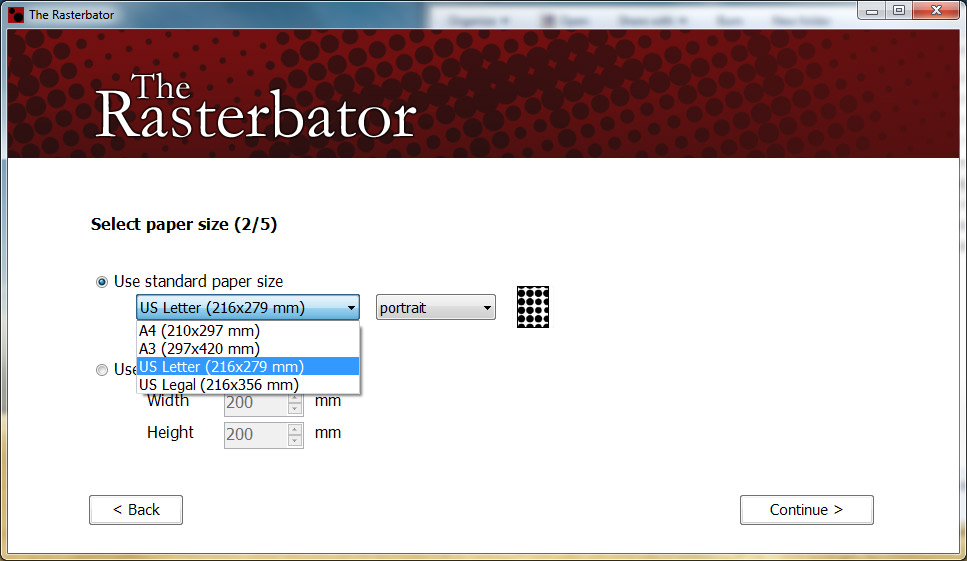Image resolution: width=967 pixels, height=561 pixels.
Task: Click the Rasterbator app icon in title bar
Action: 16,14
